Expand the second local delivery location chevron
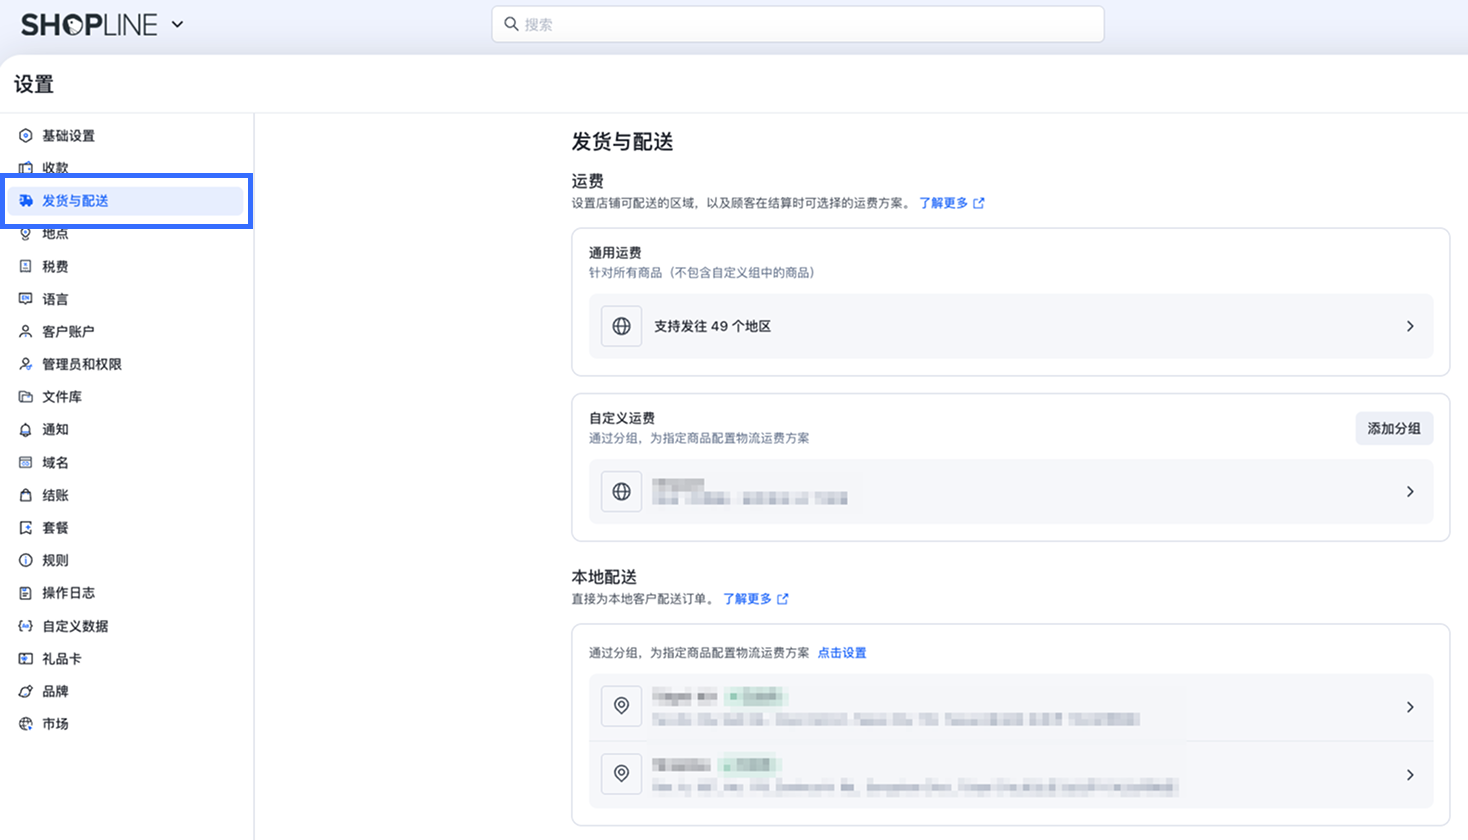Screen dimensions: 1468x840 pyautogui.click(x=1410, y=775)
